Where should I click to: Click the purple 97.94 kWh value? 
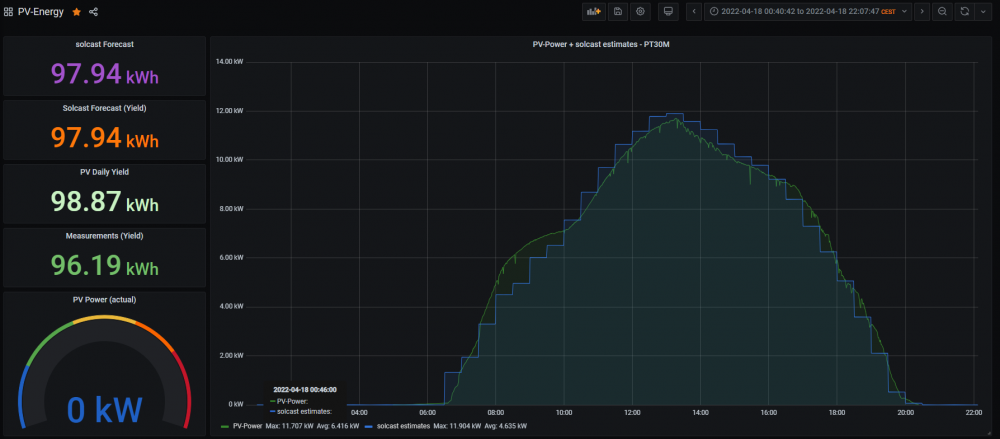click(105, 74)
